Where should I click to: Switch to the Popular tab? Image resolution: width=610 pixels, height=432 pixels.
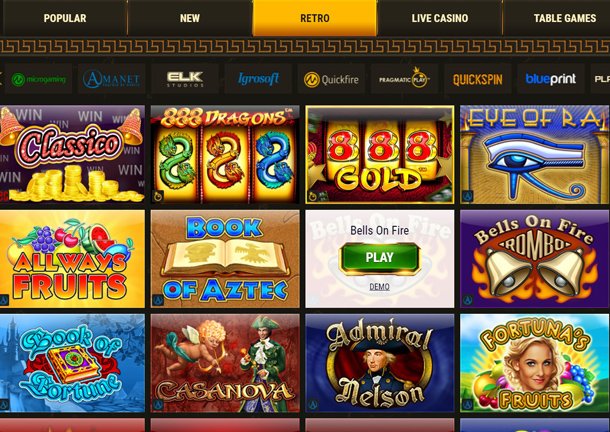(x=65, y=18)
